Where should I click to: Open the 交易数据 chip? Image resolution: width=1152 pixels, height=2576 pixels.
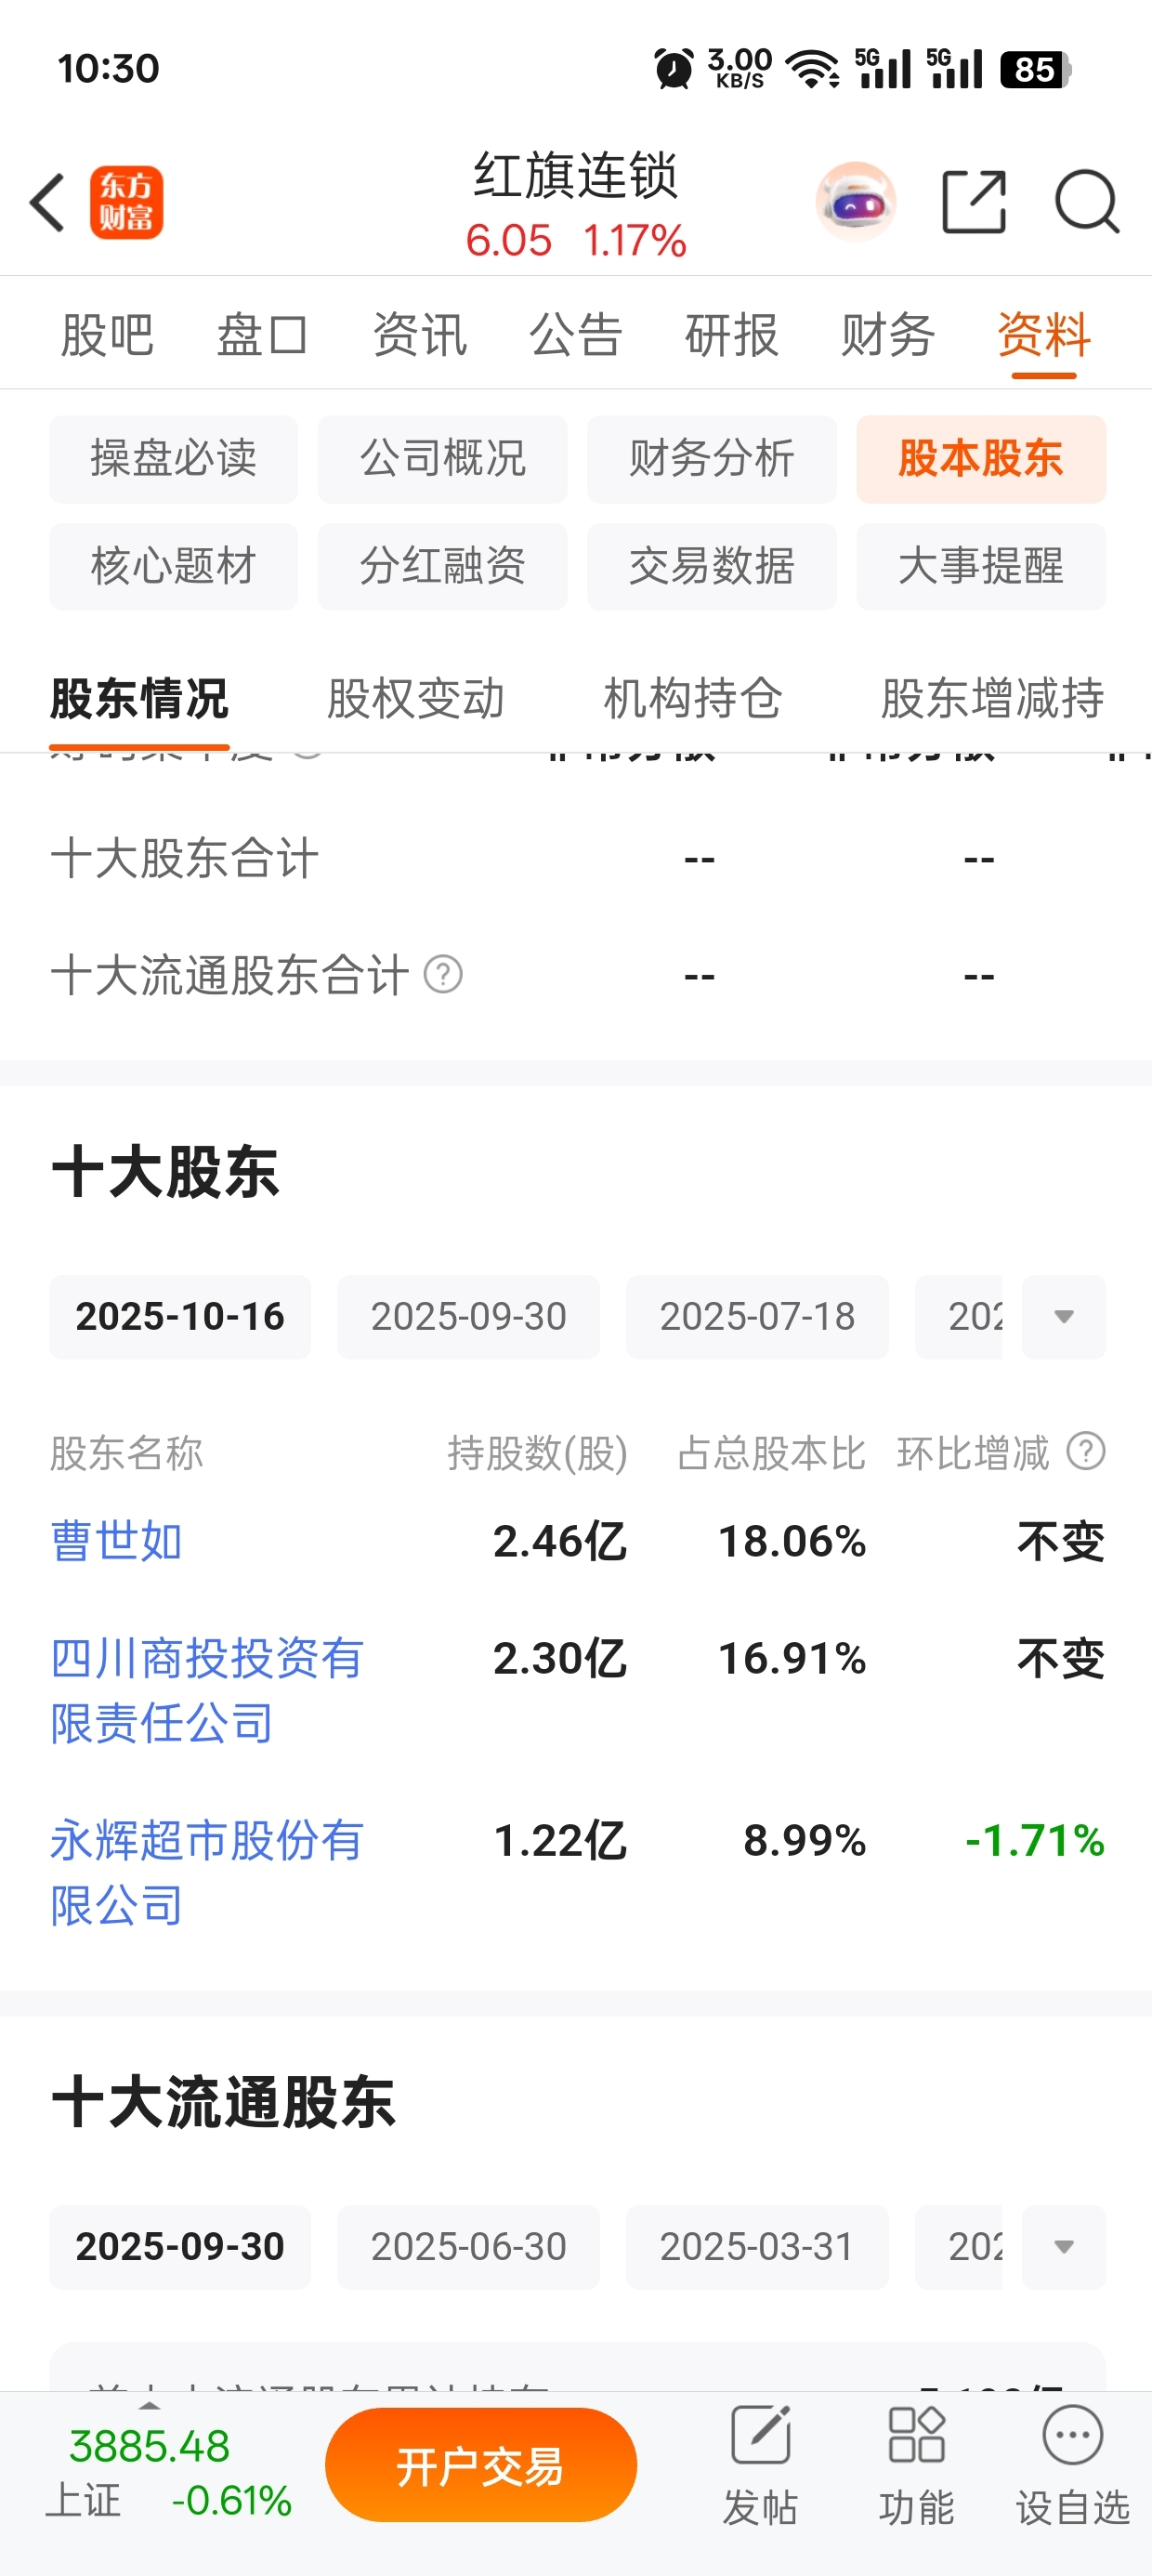pos(712,566)
